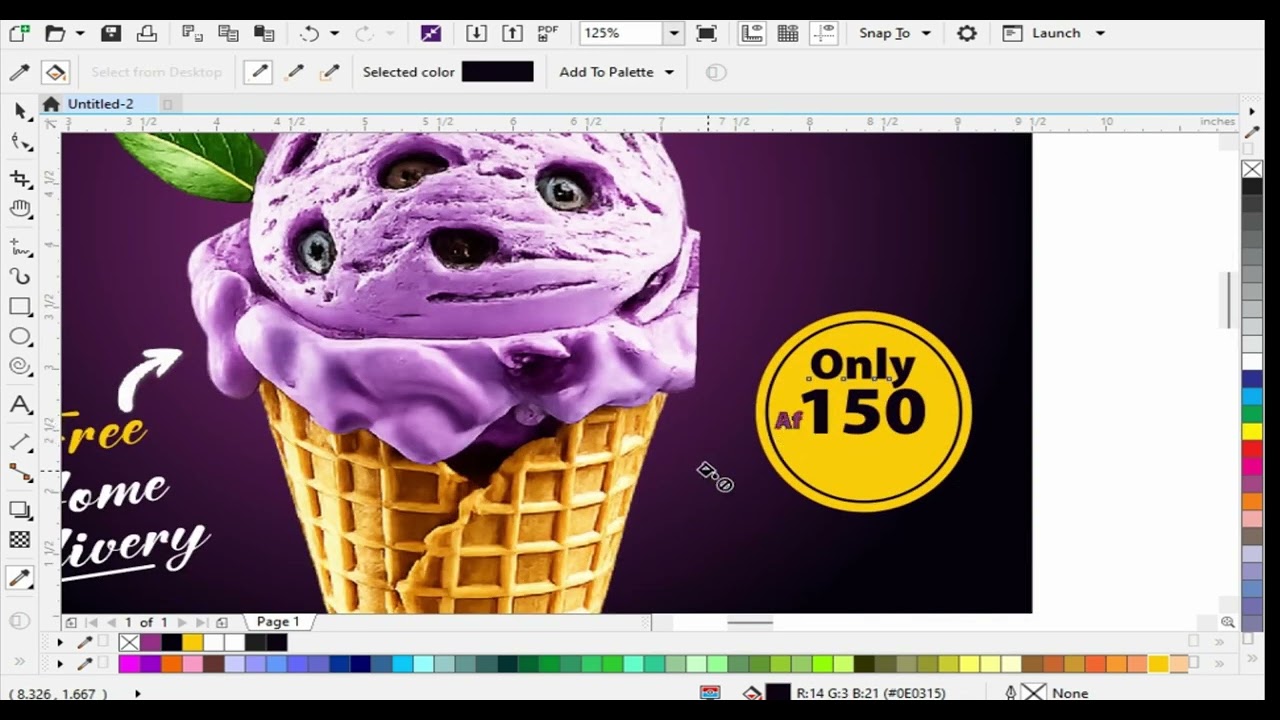The image size is (1280, 720).
Task: Click the Zoom navigator icon at canvas corner
Action: 1228,622
